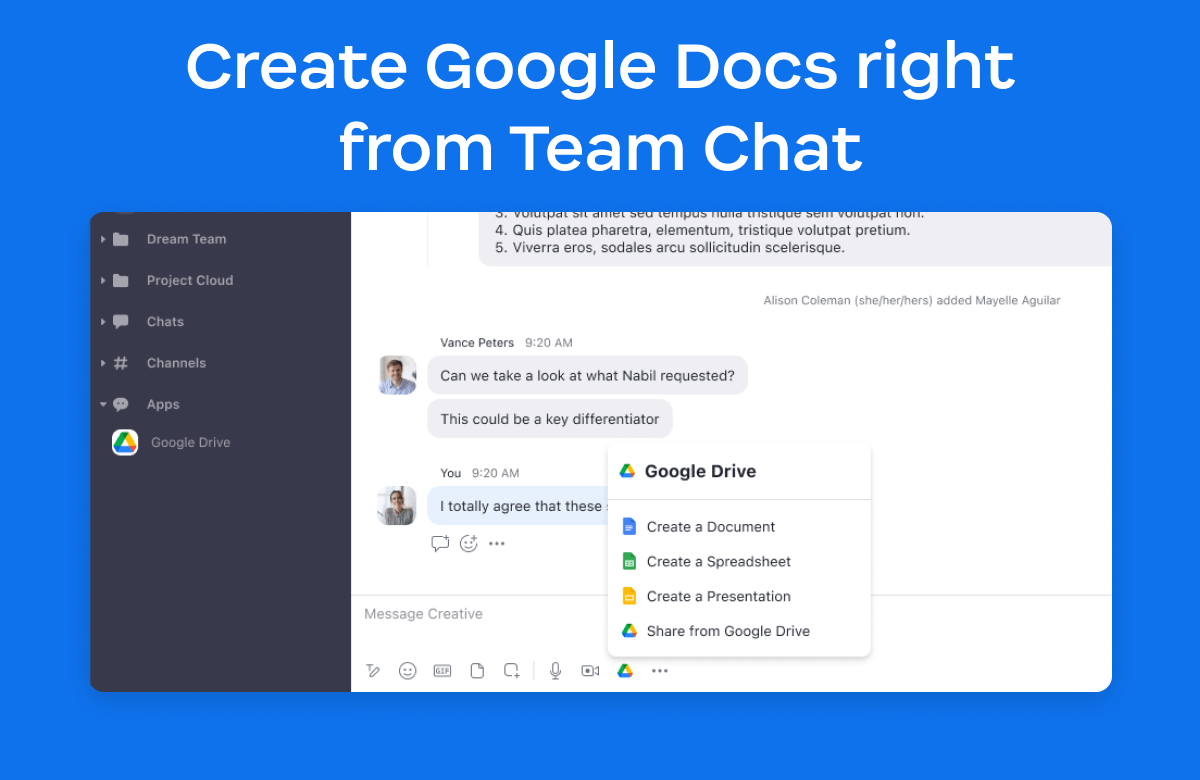Image resolution: width=1200 pixels, height=780 pixels.
Task: Open the Google Drive app in the sidebar
Action: (x=171, y=443)
